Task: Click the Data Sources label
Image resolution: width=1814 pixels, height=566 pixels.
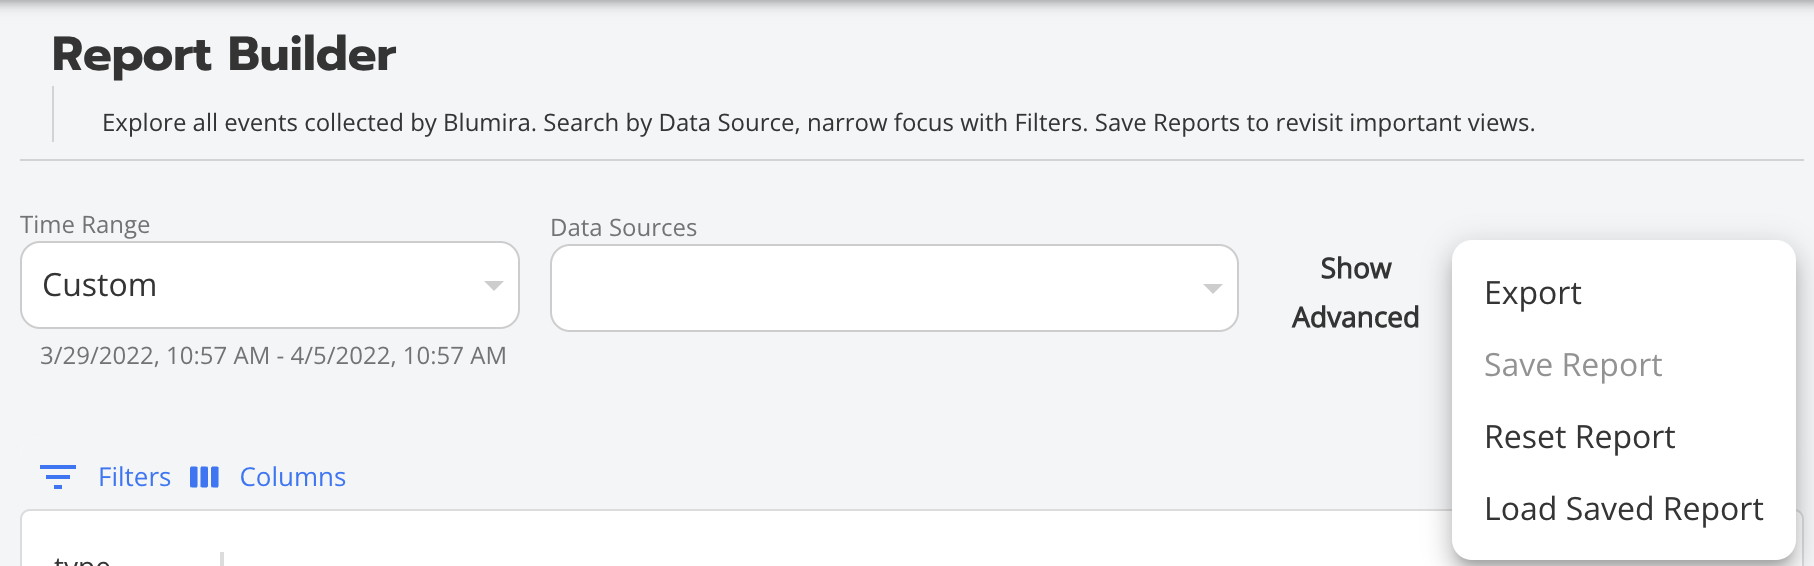Action: [x=623, y=228]
